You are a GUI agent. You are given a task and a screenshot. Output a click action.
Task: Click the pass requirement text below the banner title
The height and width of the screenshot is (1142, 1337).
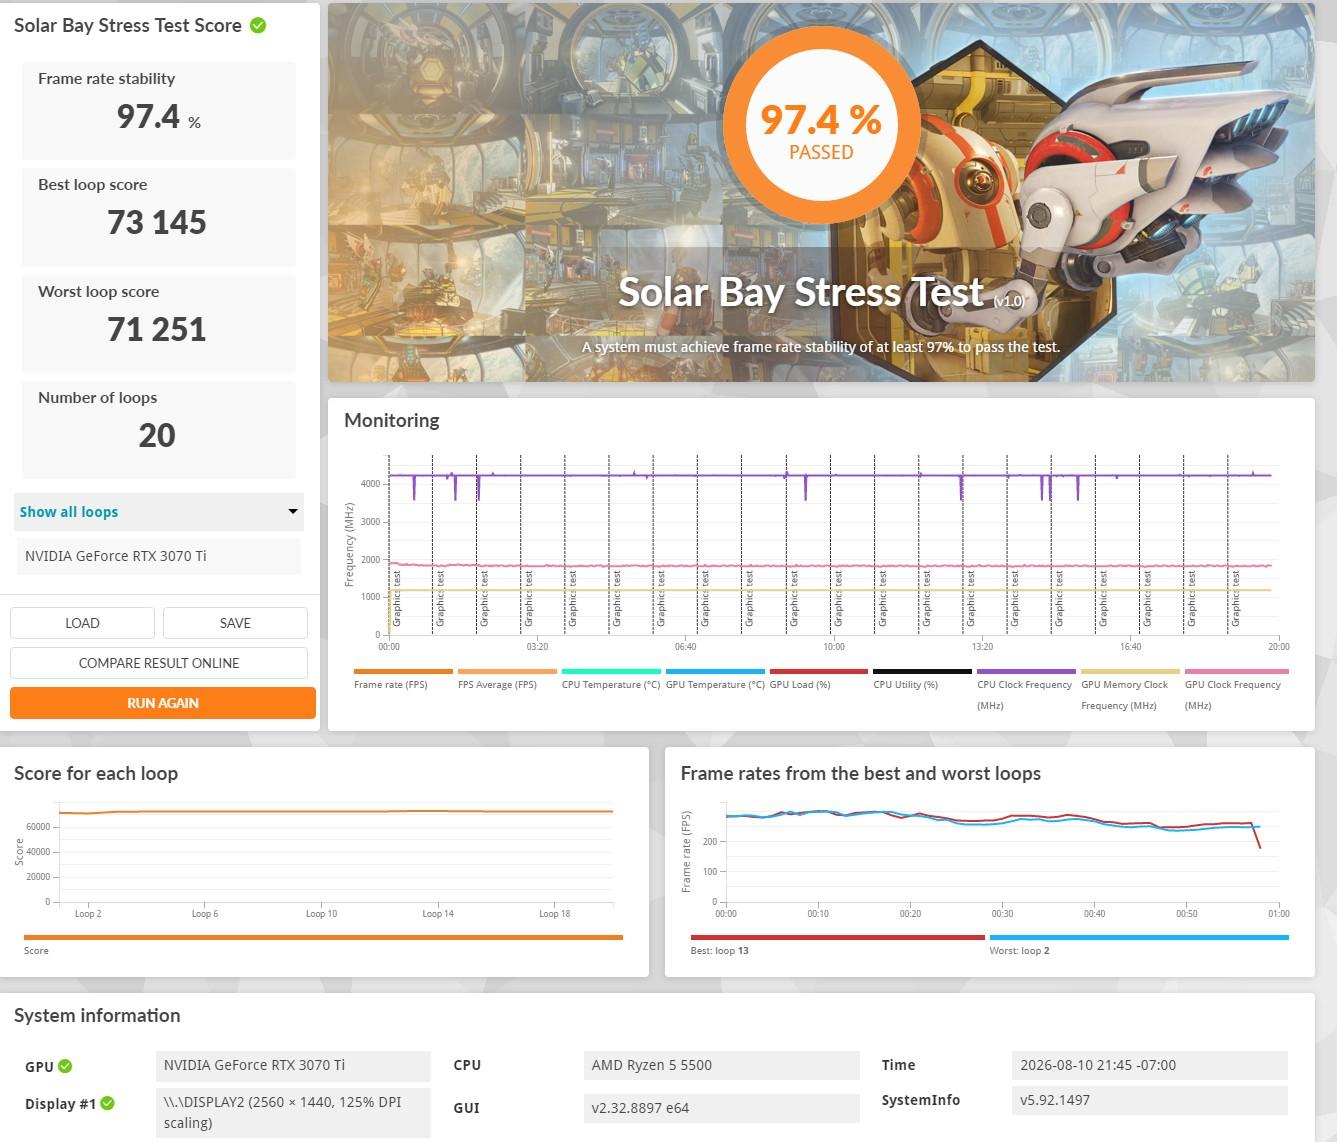click(821, 347)
